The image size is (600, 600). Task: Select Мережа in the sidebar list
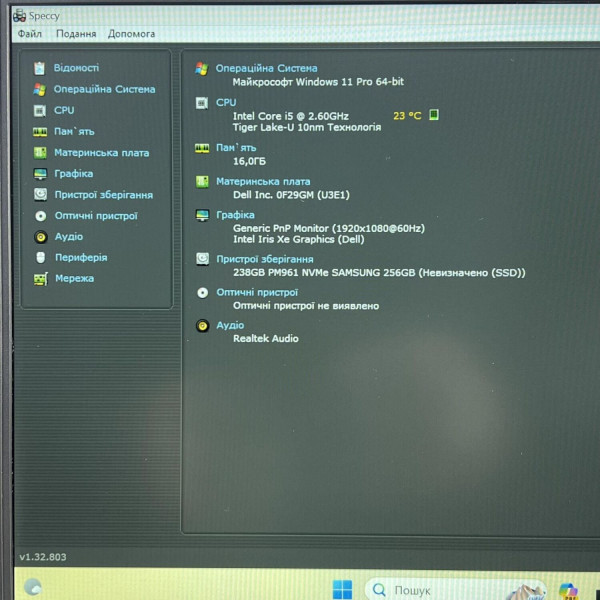pyautogui.click(x=74, y=278)
